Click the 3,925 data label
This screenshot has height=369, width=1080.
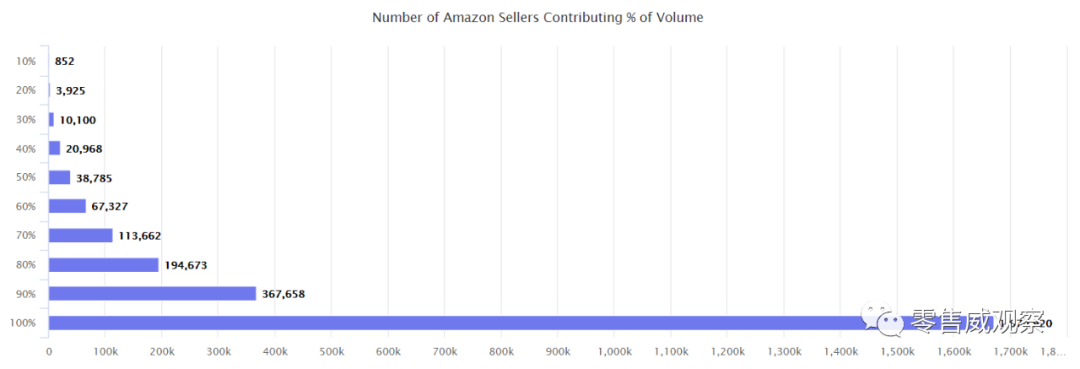[x=71, y=90]
